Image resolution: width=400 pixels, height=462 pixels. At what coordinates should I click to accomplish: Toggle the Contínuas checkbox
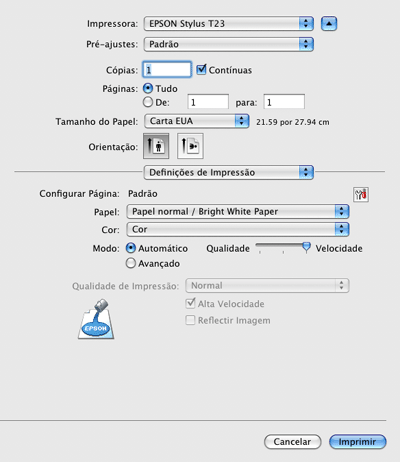[x=201, y=70]
